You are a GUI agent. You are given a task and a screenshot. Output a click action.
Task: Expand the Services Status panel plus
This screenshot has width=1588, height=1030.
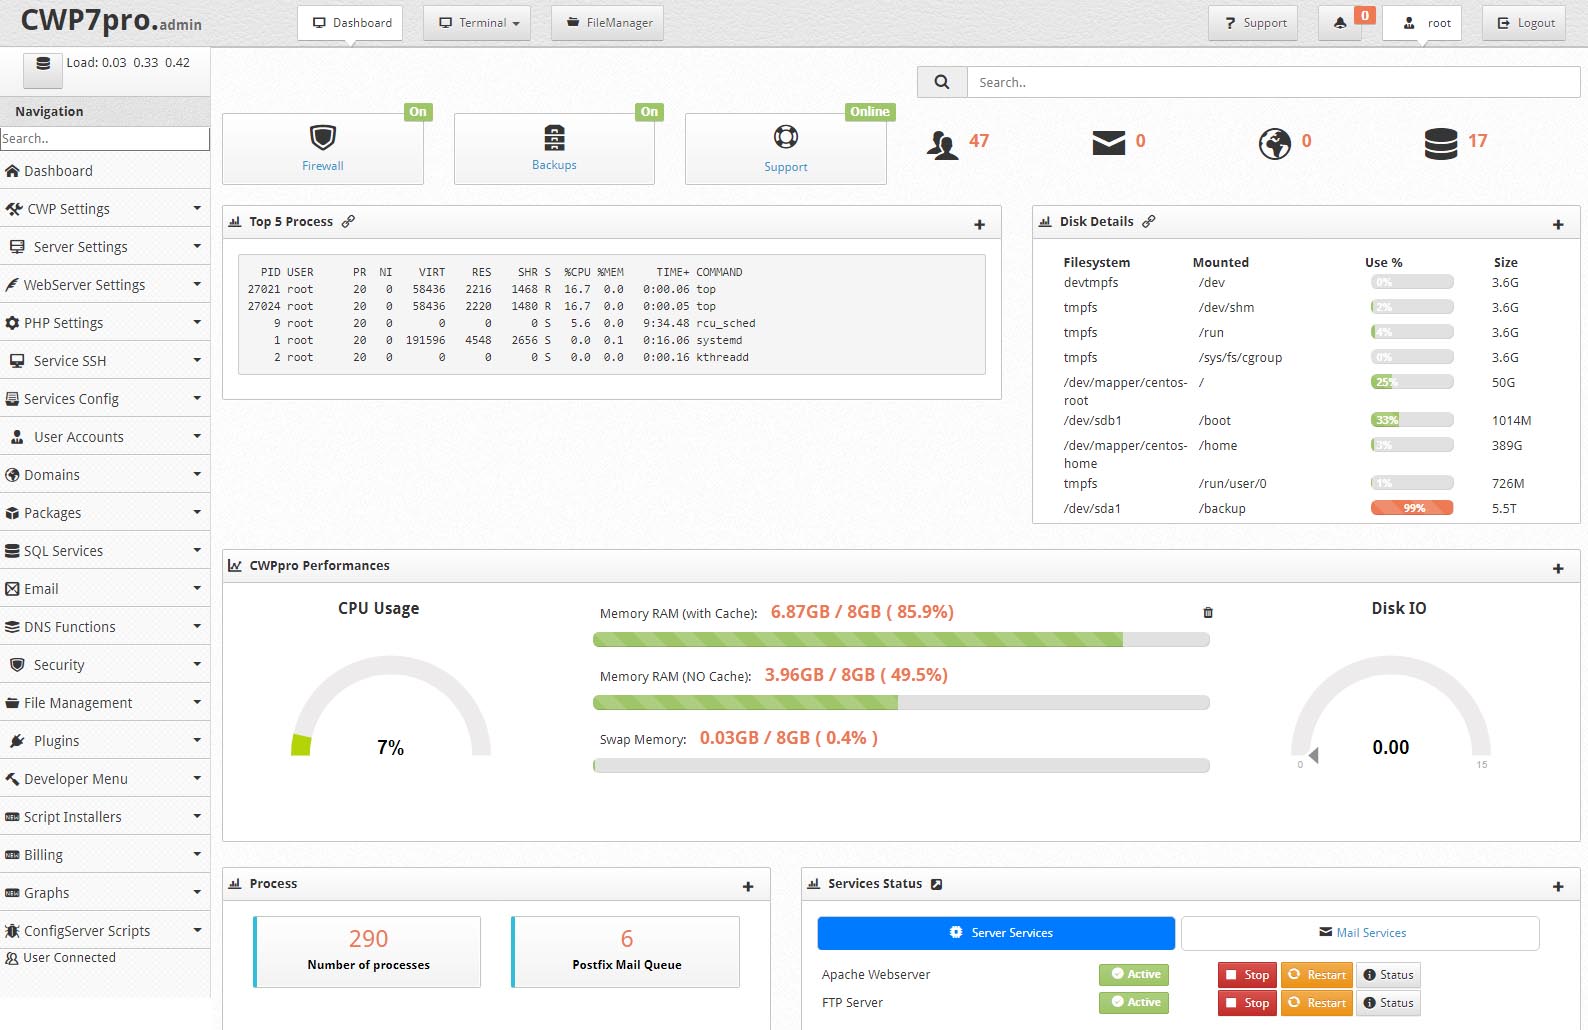click(1558, 887)
